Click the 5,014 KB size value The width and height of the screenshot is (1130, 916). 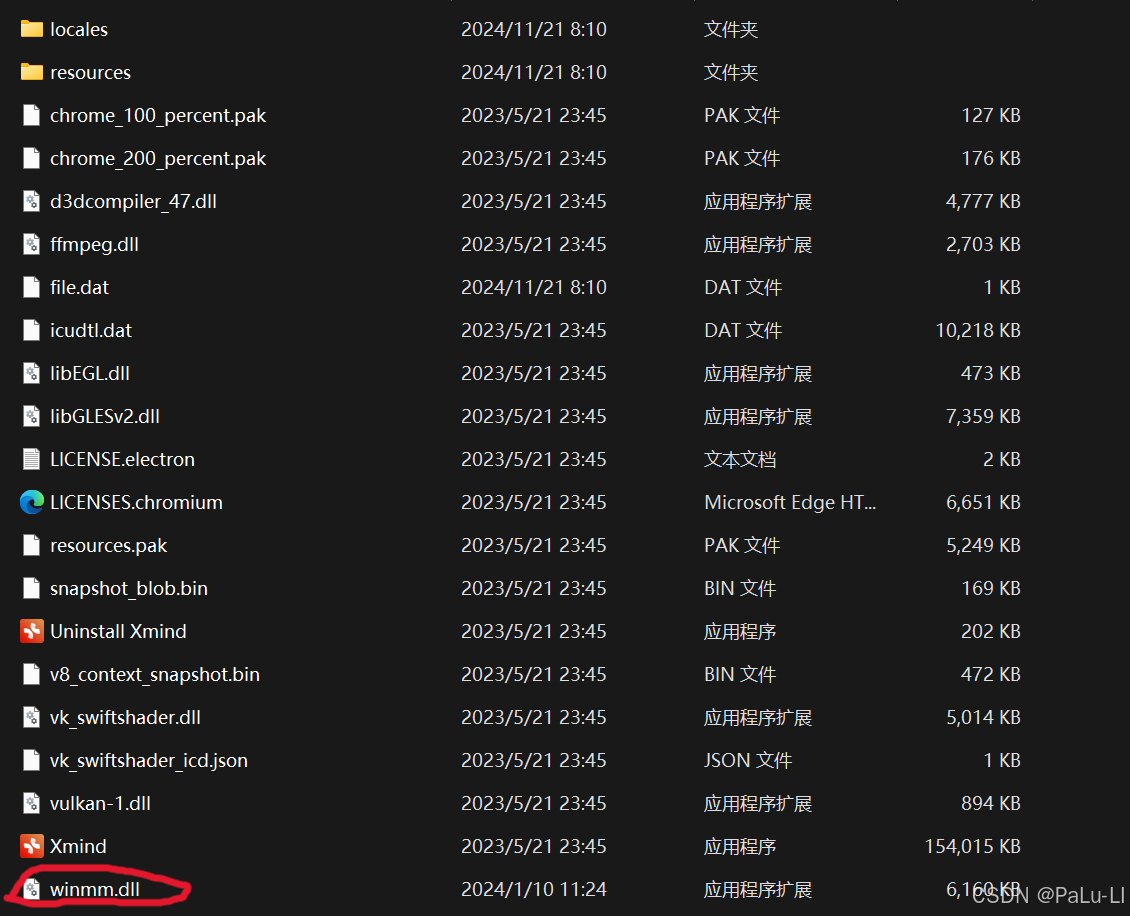click(x=983, y=717)
